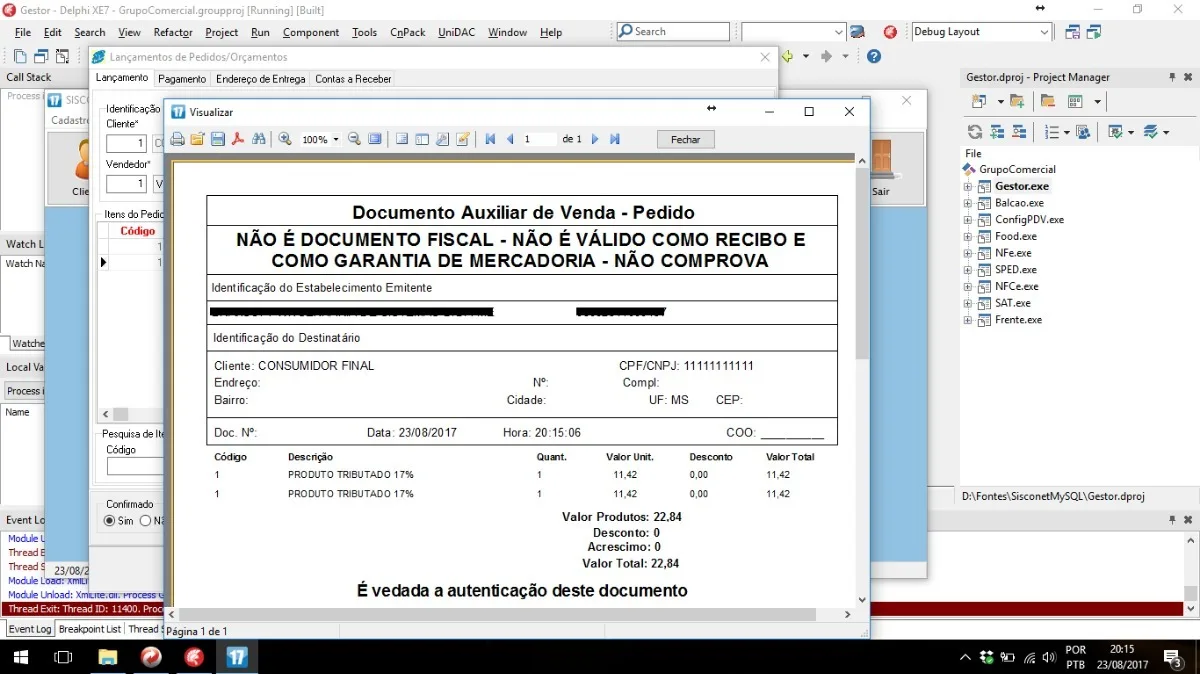
Task: Open the zoom 100% dropdown in preview
Action: (x=335, y=140)
